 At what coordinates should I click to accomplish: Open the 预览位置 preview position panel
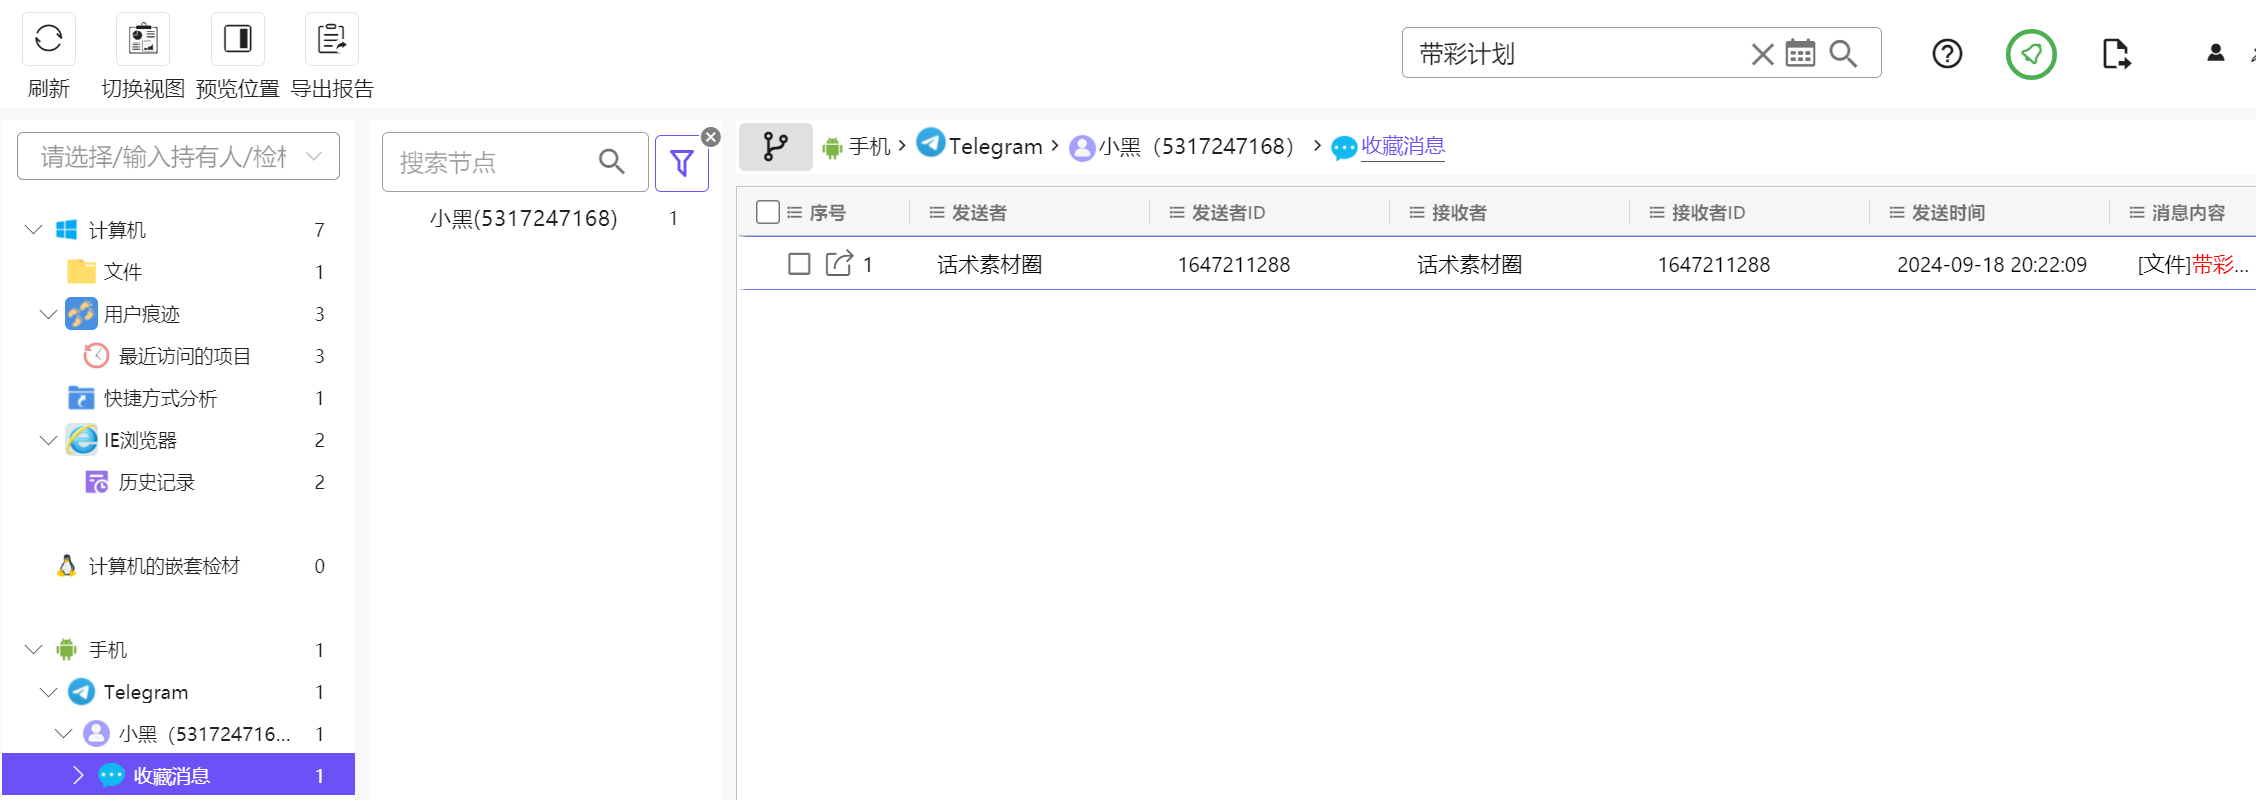pyautogui.click(x=237, y=40)
